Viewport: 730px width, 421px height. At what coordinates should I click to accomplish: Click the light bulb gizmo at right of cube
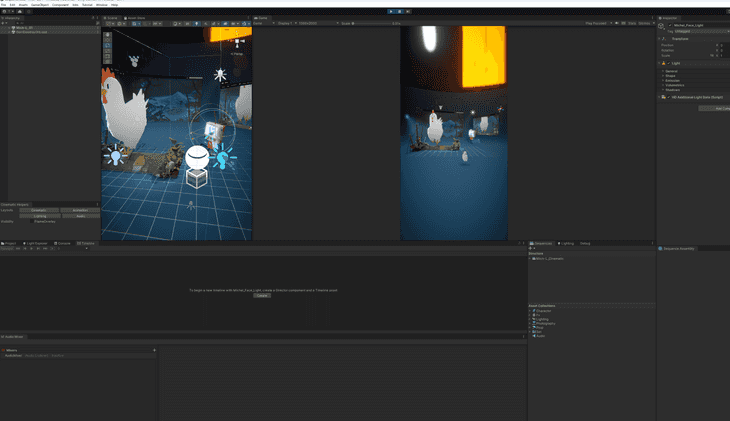click(x=222, y=157)
